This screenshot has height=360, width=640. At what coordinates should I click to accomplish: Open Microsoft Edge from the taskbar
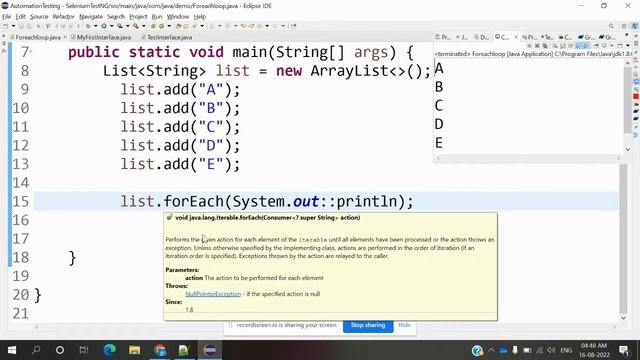click(x=109, y=350)
